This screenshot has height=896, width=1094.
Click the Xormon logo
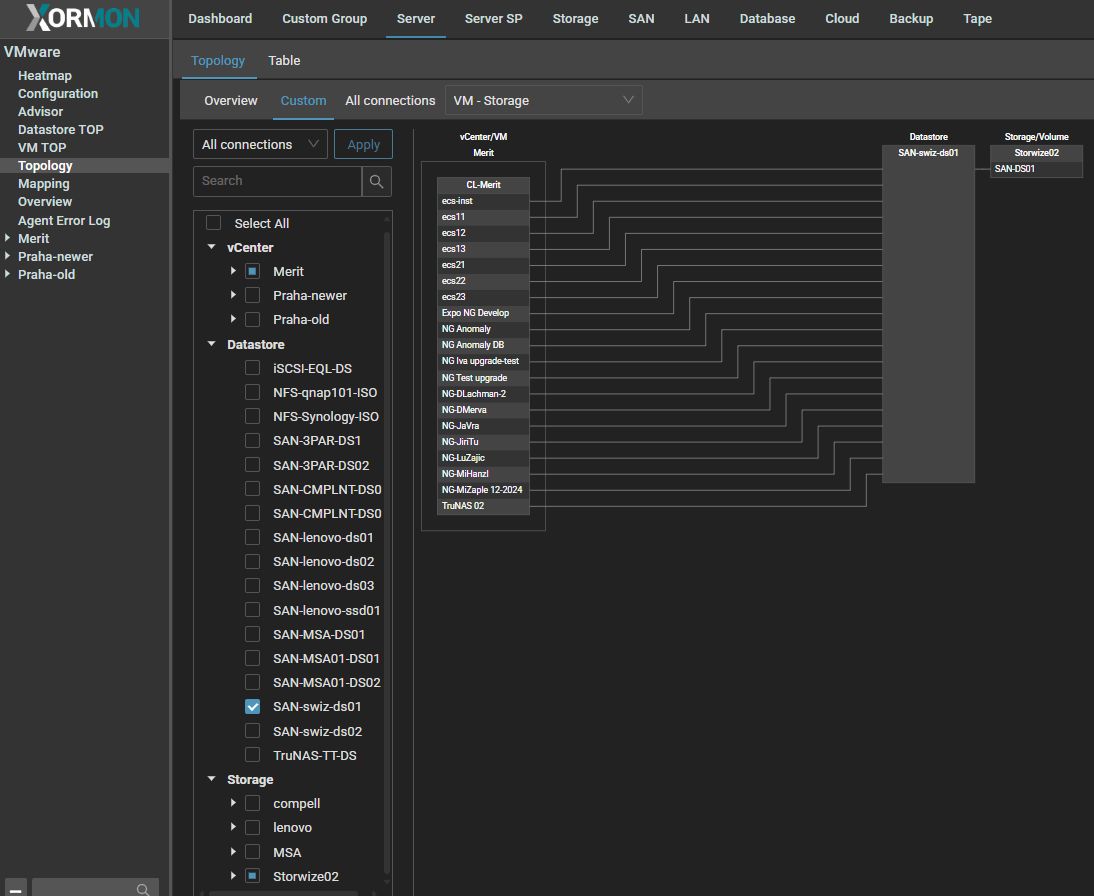(x=84, y=18)
